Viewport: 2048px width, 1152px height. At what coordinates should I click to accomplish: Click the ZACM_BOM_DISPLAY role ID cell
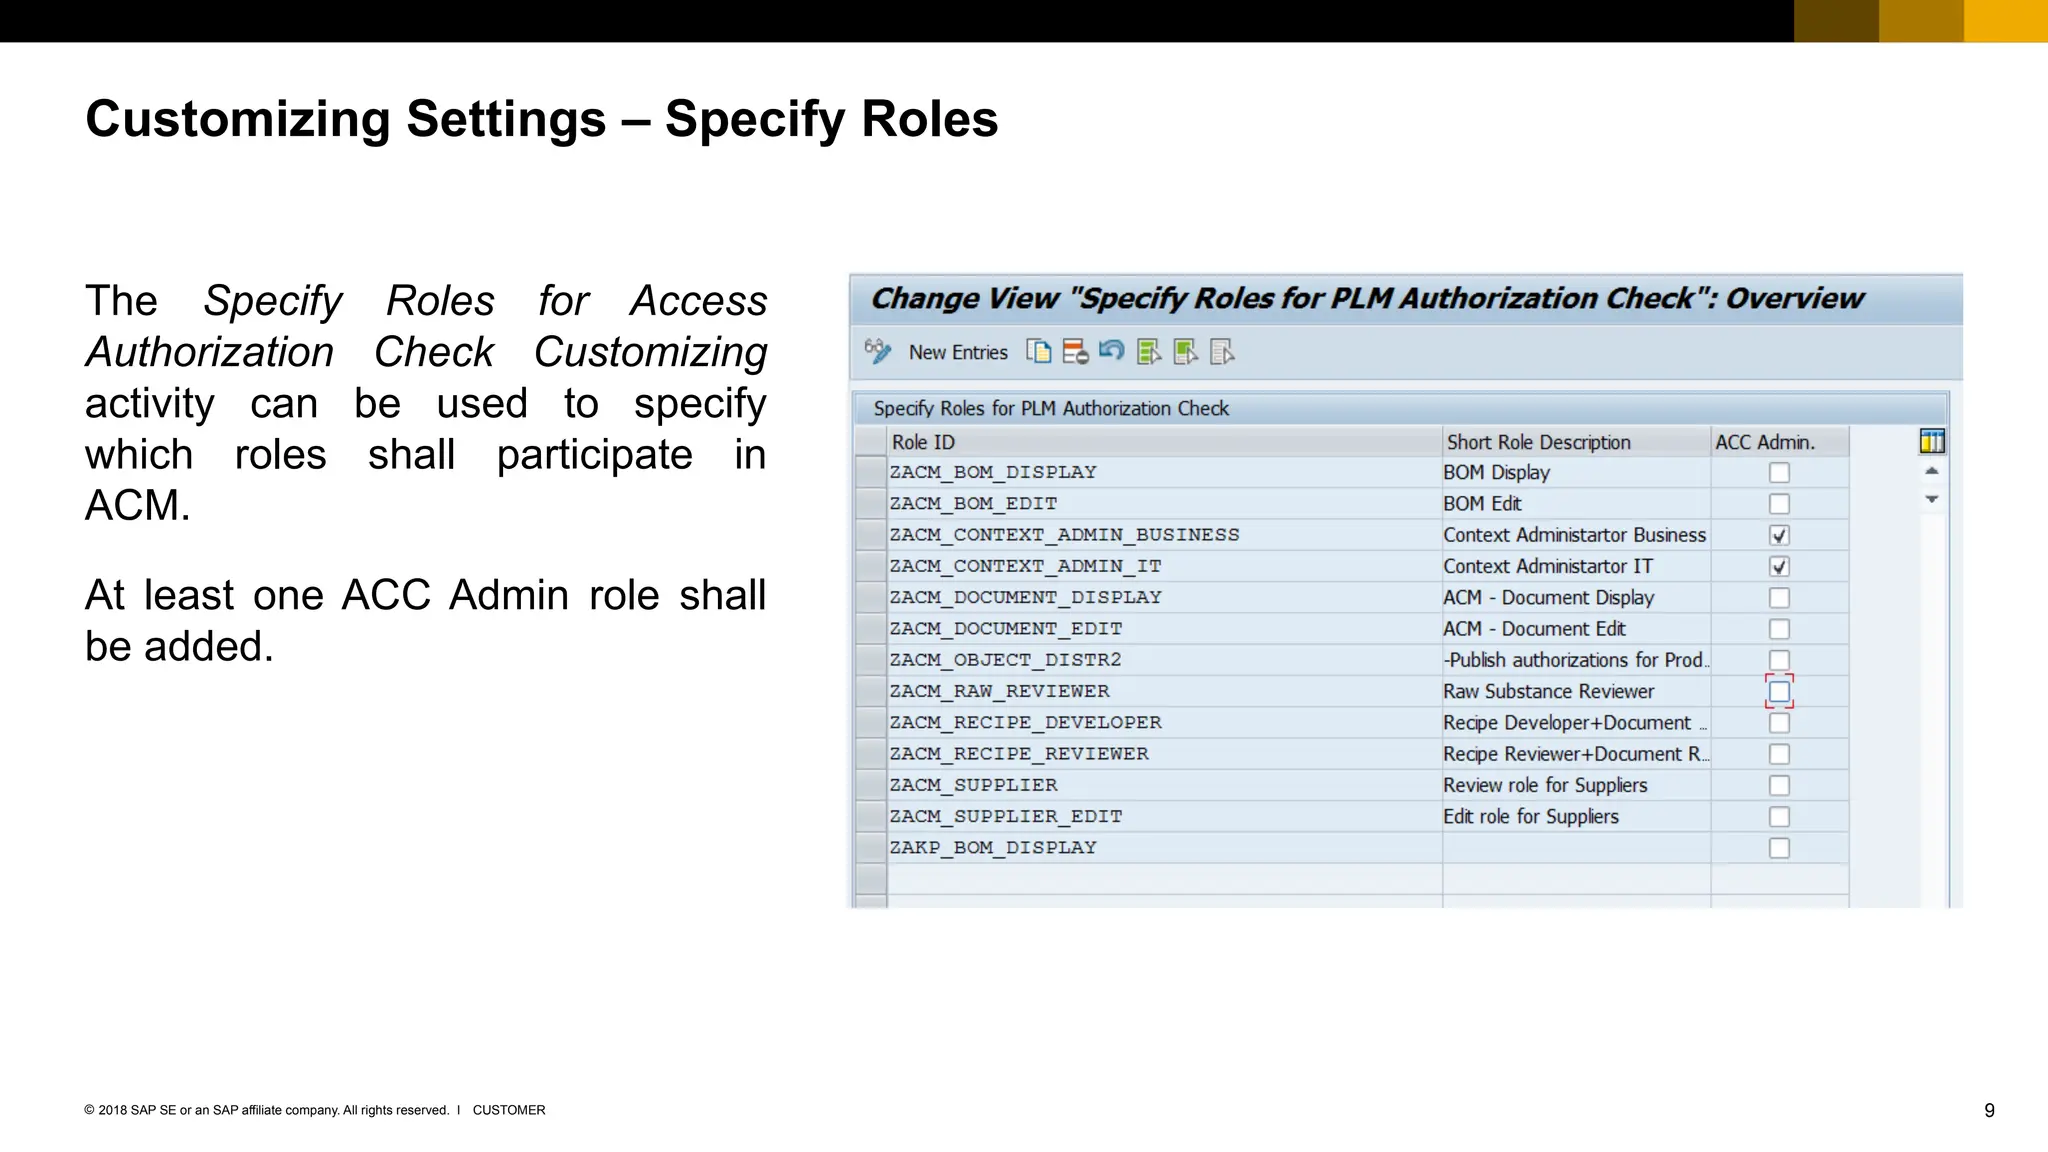[x=1164, y=473]
